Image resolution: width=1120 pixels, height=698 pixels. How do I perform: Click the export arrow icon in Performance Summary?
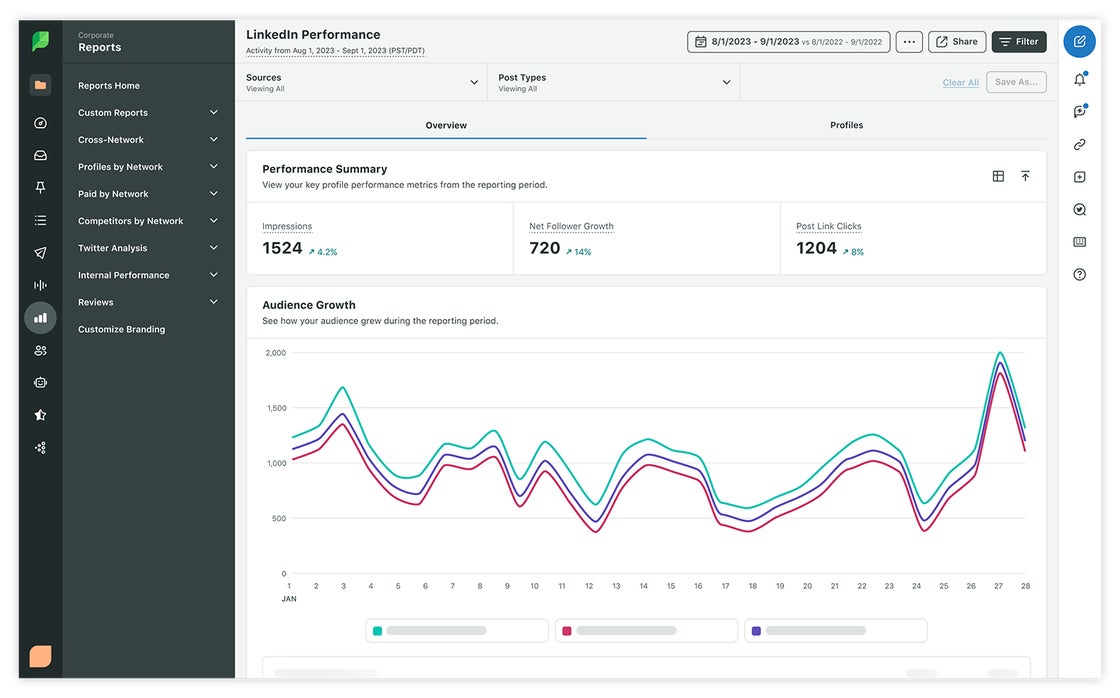coord(1025,175)
